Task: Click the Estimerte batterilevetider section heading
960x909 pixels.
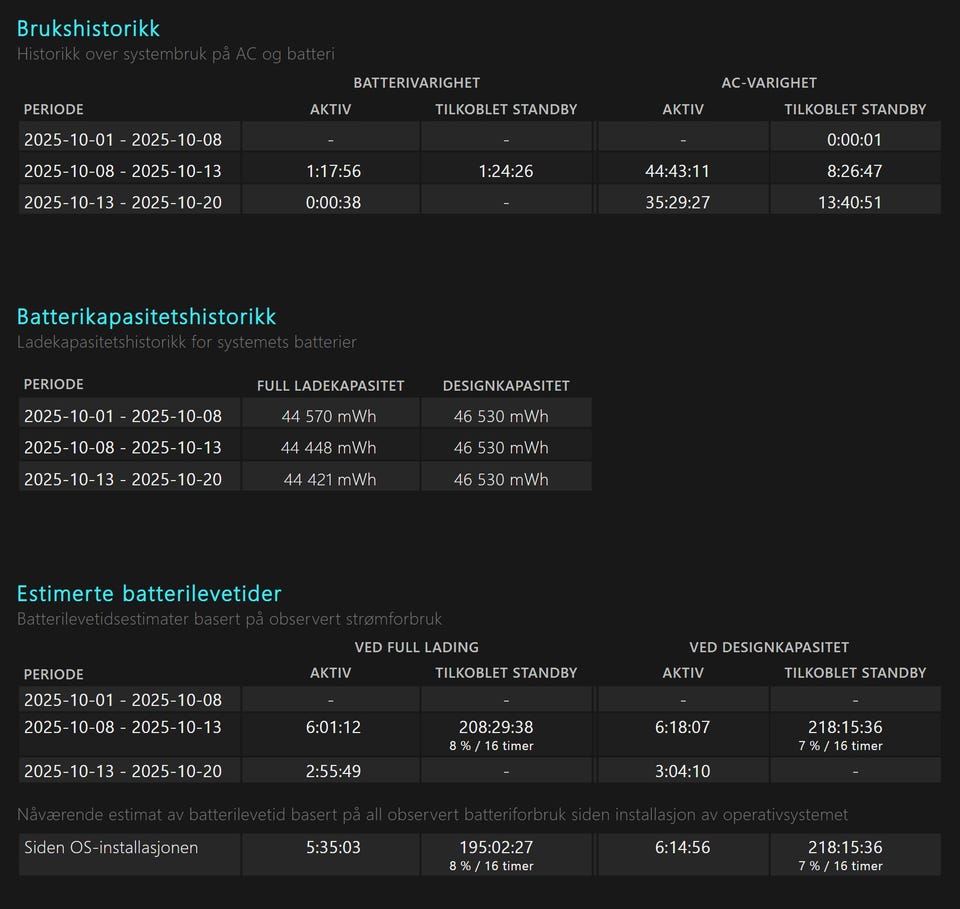Action: (x=149, y=594)
